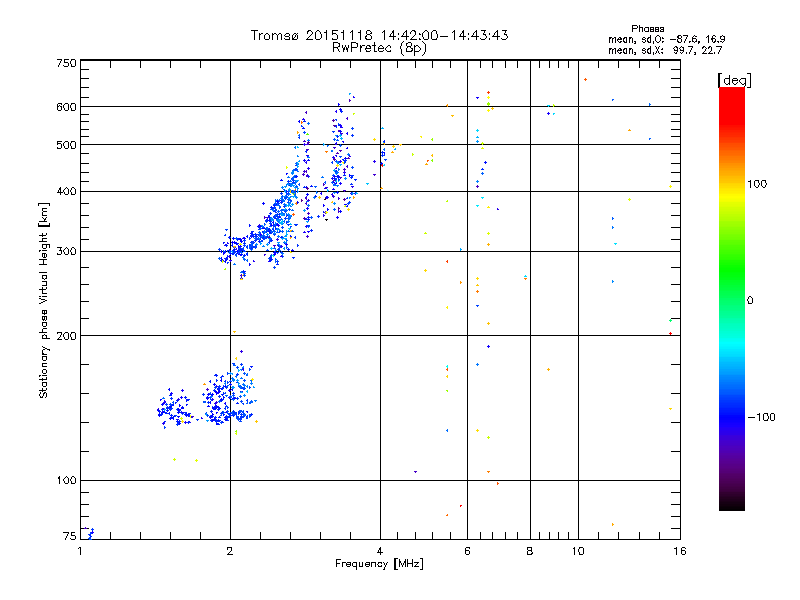Click colorbar tick label '-100'
This screenshot has width=800, height=600.
click(x=761, y=417)
